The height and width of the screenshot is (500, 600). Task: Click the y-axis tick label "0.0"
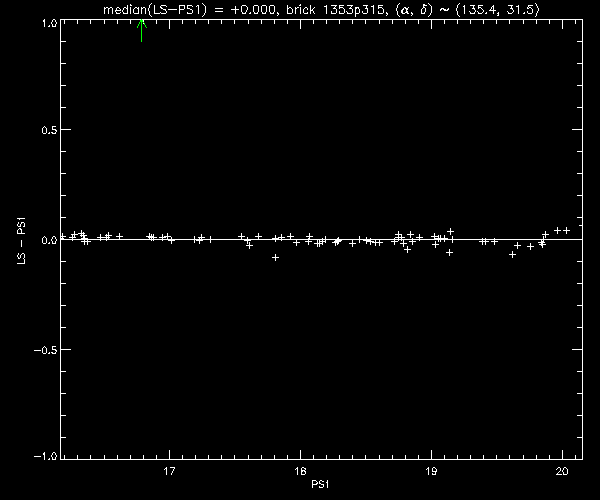[49, 240]
